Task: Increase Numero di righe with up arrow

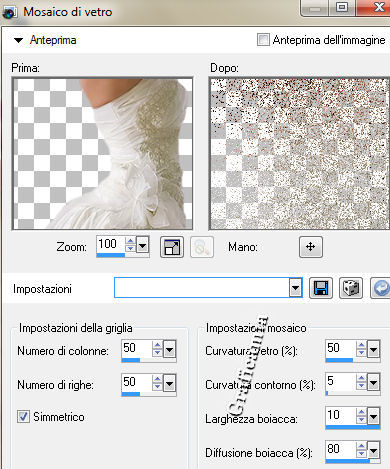Action: pos(157,379)
